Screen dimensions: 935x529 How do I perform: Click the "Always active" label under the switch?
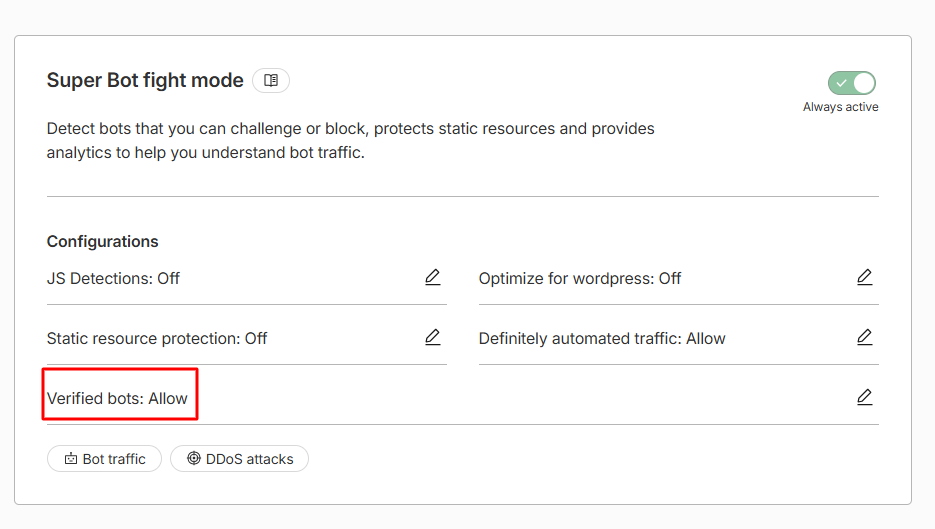840,107
